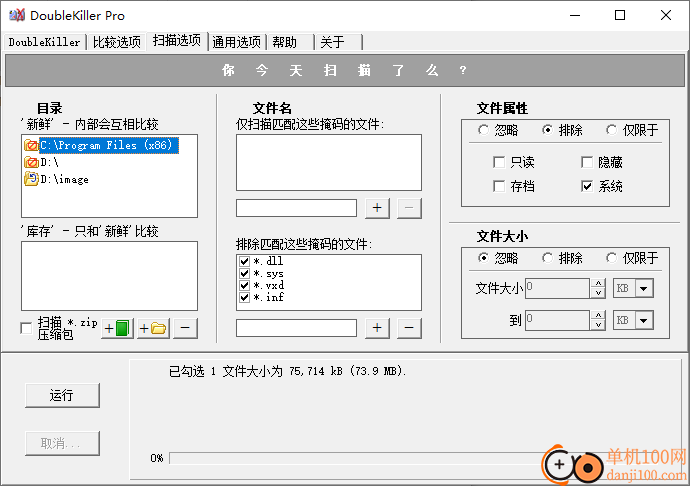690x486 pixels.
Task: Open the 帮助 tab
Action: (291, 42)
